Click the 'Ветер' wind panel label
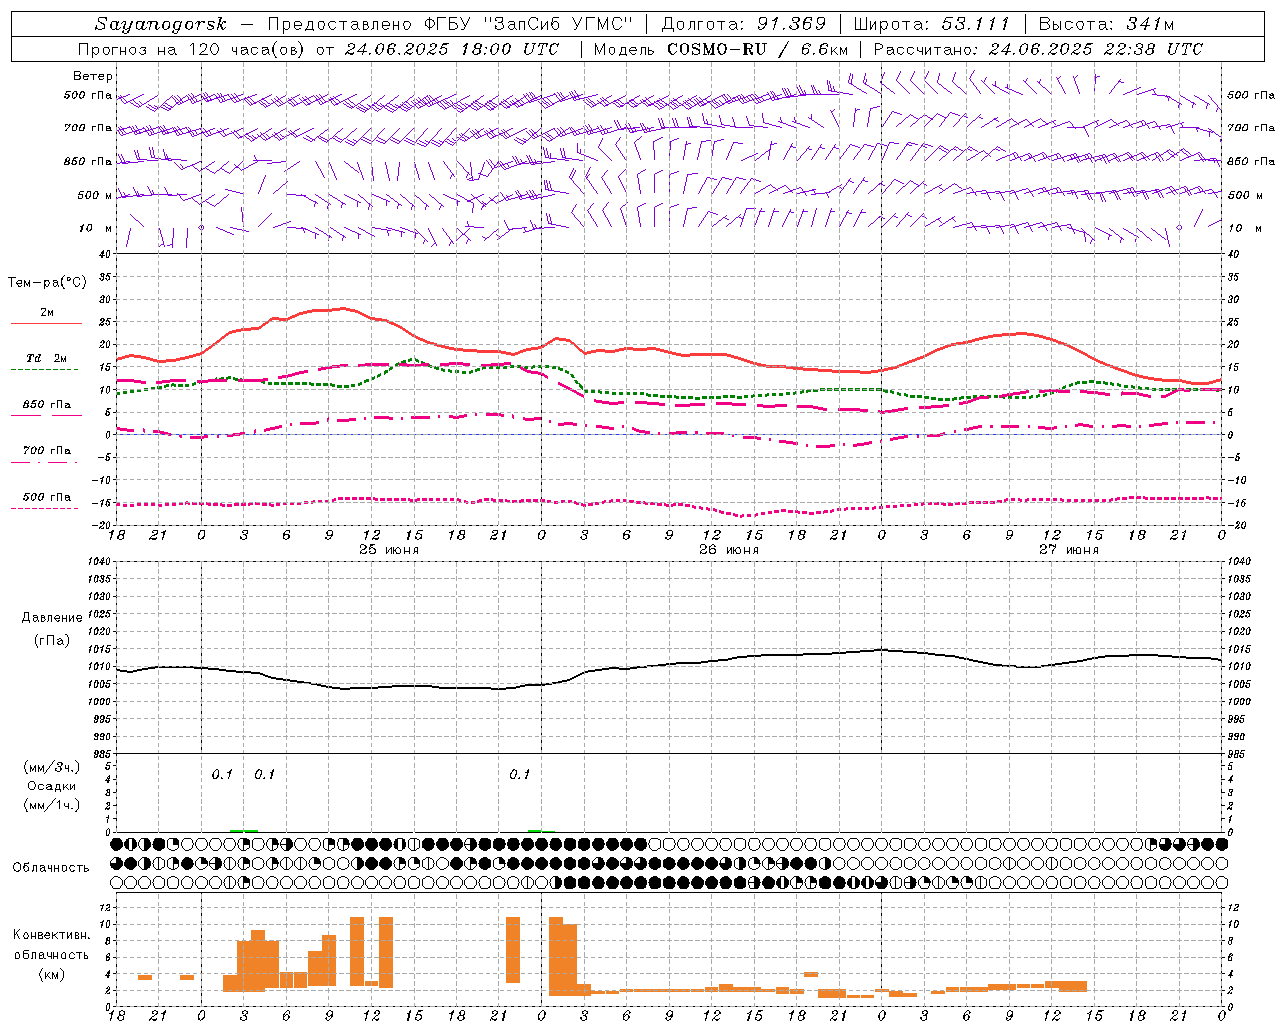The image size is (1280, 1024). [93, 76]
